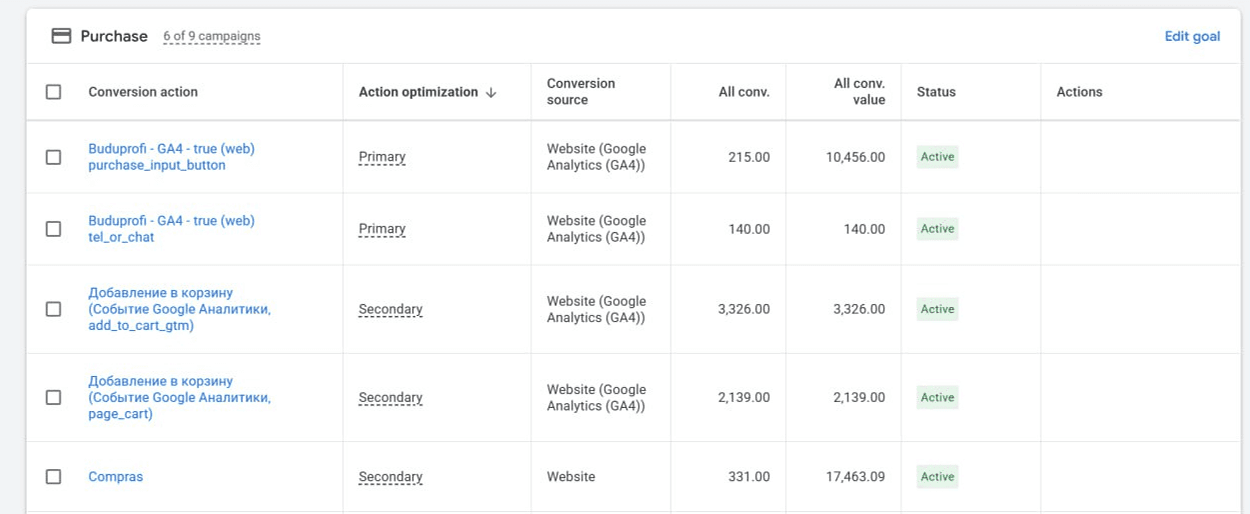The height and width of the screenshot is (514, 1250).
Task: Open the add_to_cart_gtm conversion action link
Action: coord(179,309)
